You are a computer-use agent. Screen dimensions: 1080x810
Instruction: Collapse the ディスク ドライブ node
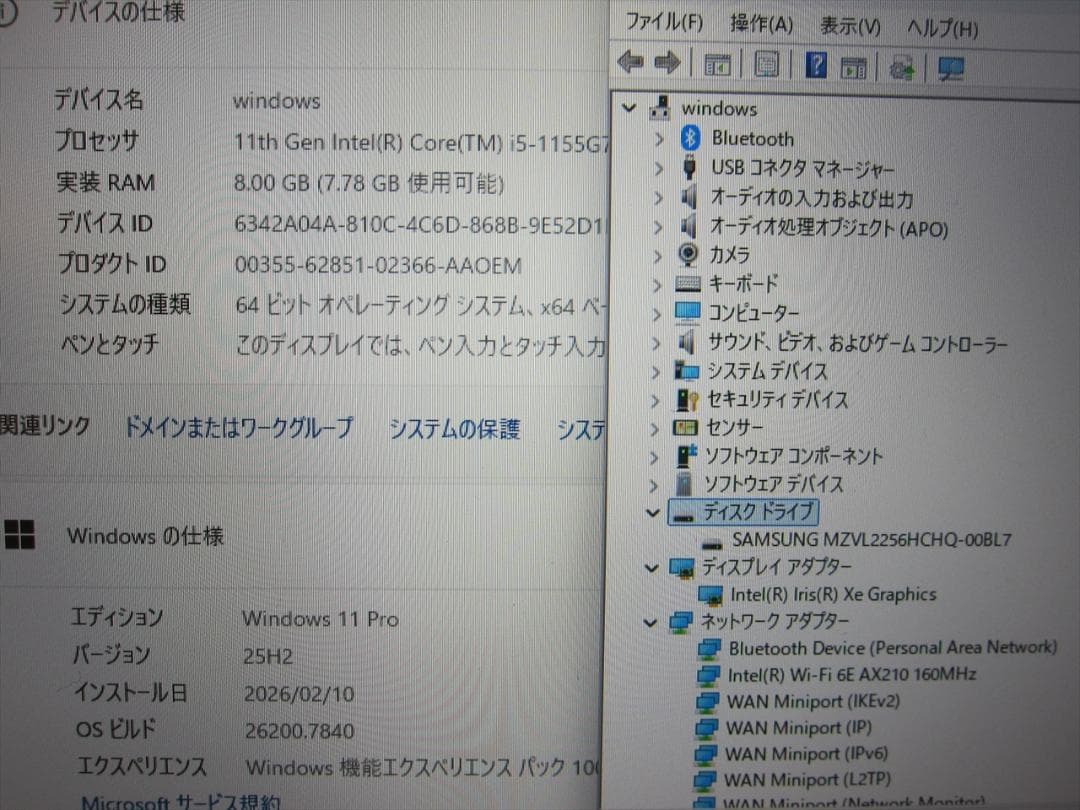(x=653, y=512)
